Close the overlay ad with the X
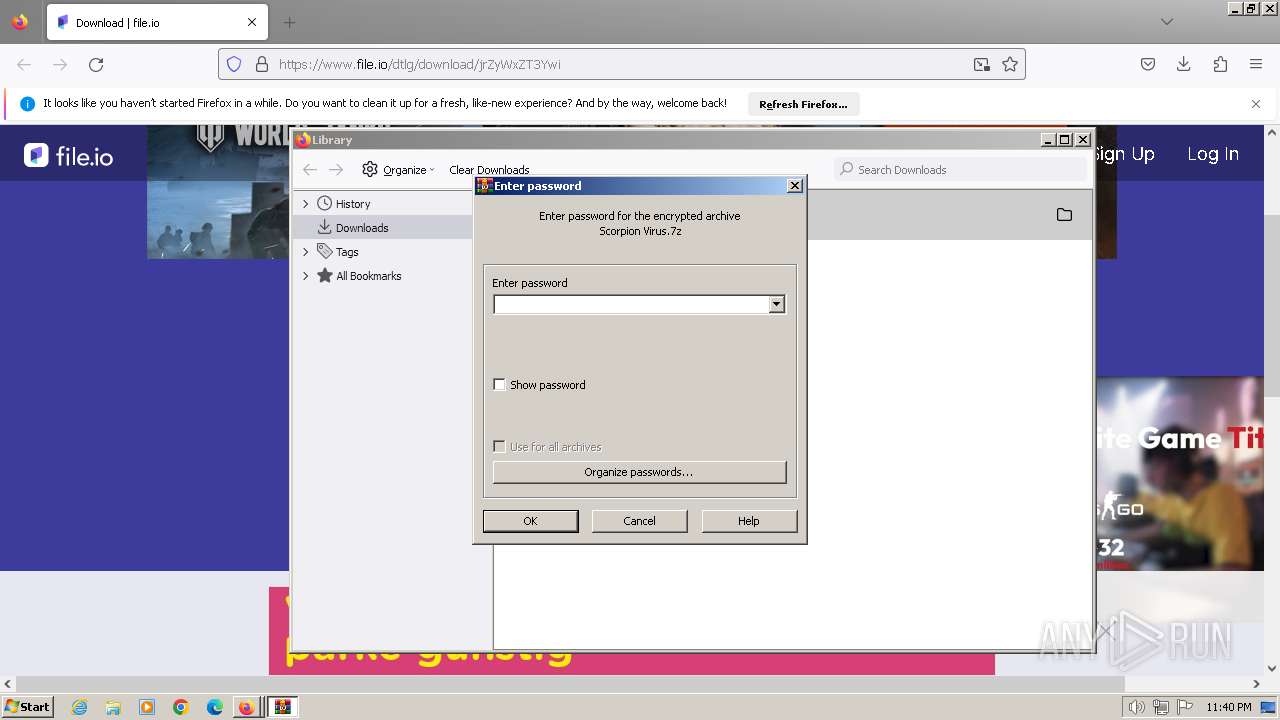1280x720 pixels. click(1104, 631)
